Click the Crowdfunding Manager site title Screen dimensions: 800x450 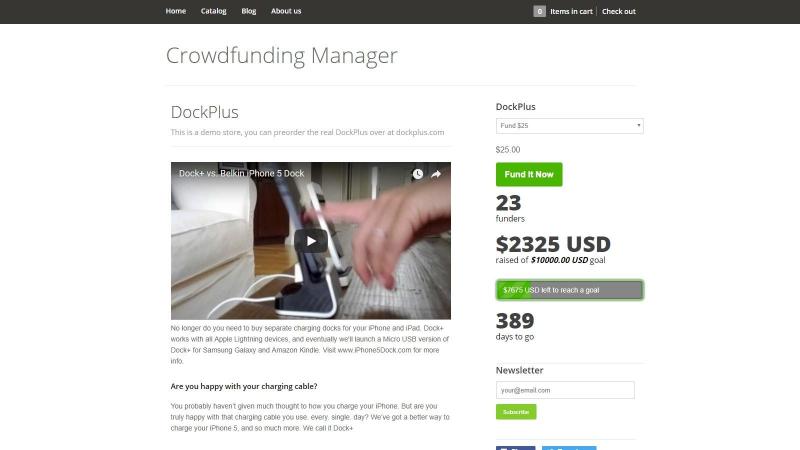[282, 56]
